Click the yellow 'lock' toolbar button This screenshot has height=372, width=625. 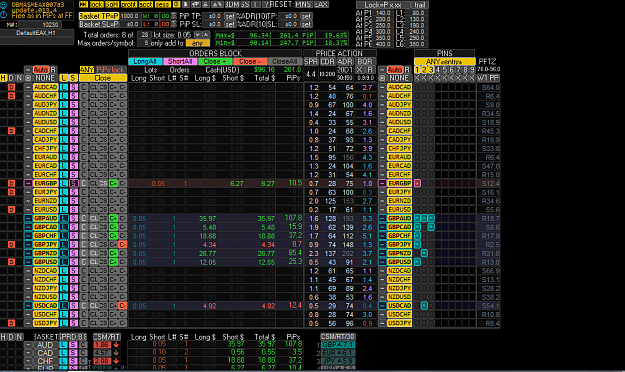pyautogui.click(x=96, y=4)
